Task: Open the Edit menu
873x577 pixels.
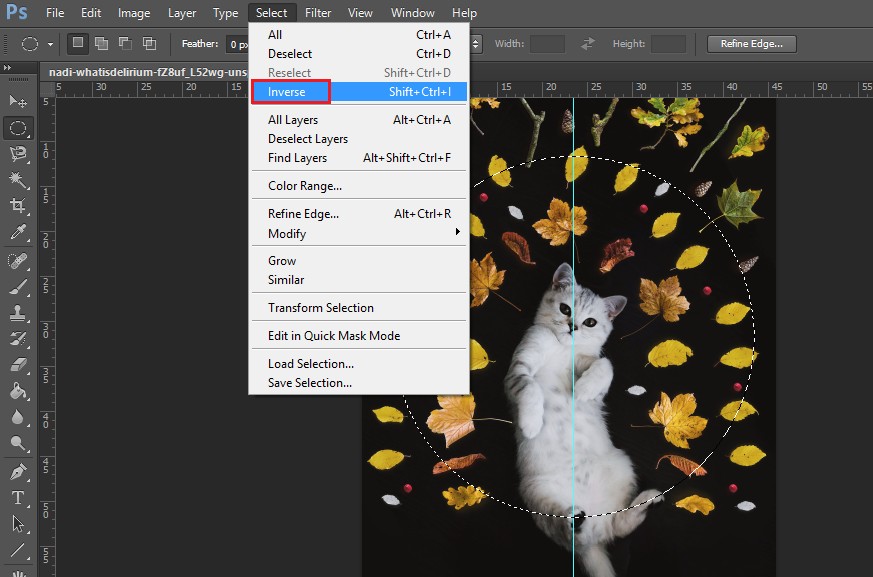Action: 91,13
